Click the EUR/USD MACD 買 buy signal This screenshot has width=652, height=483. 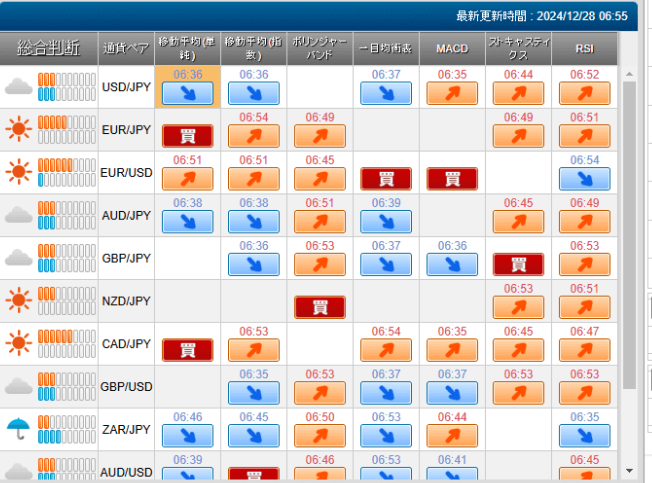pyautogui.click(x=452, y=179)
